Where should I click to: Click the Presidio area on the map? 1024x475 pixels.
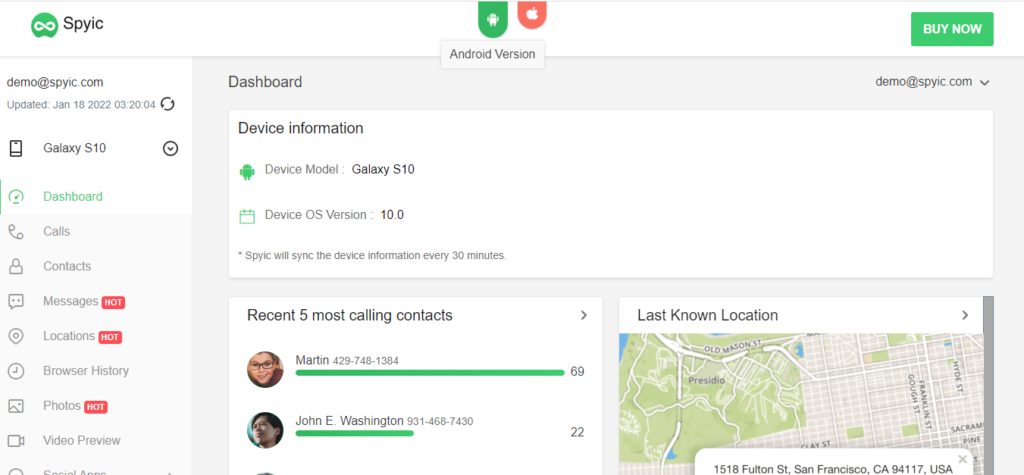[x=707, y=379]
